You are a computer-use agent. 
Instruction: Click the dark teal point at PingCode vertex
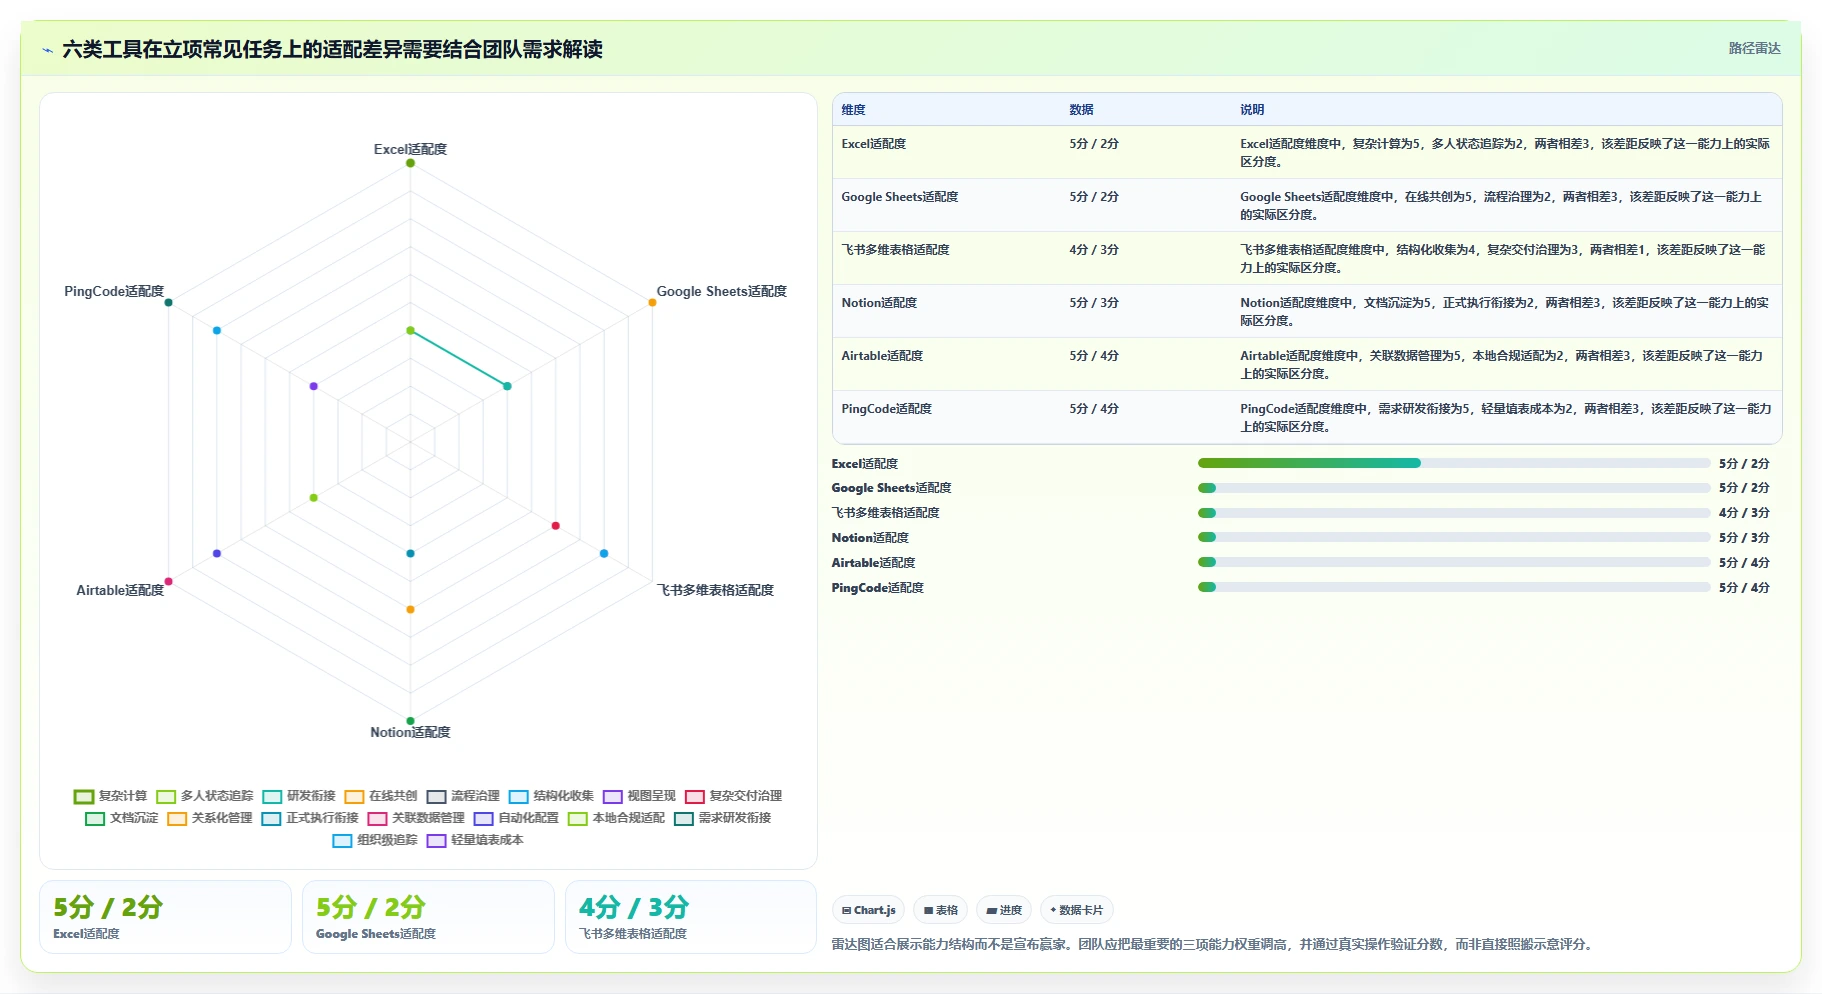[168, 302]
